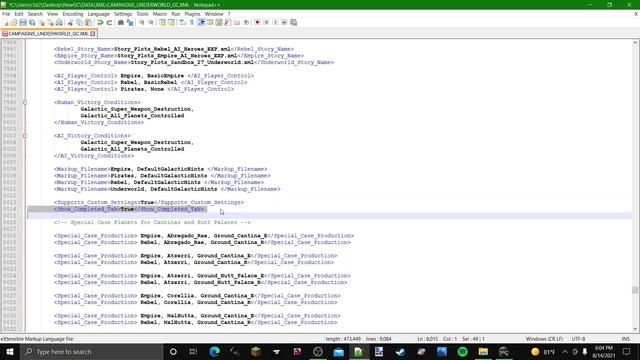The image size is (640, 360).
Task: Toggle the highlighted Indent Guide button
Action: click(201, 22)
